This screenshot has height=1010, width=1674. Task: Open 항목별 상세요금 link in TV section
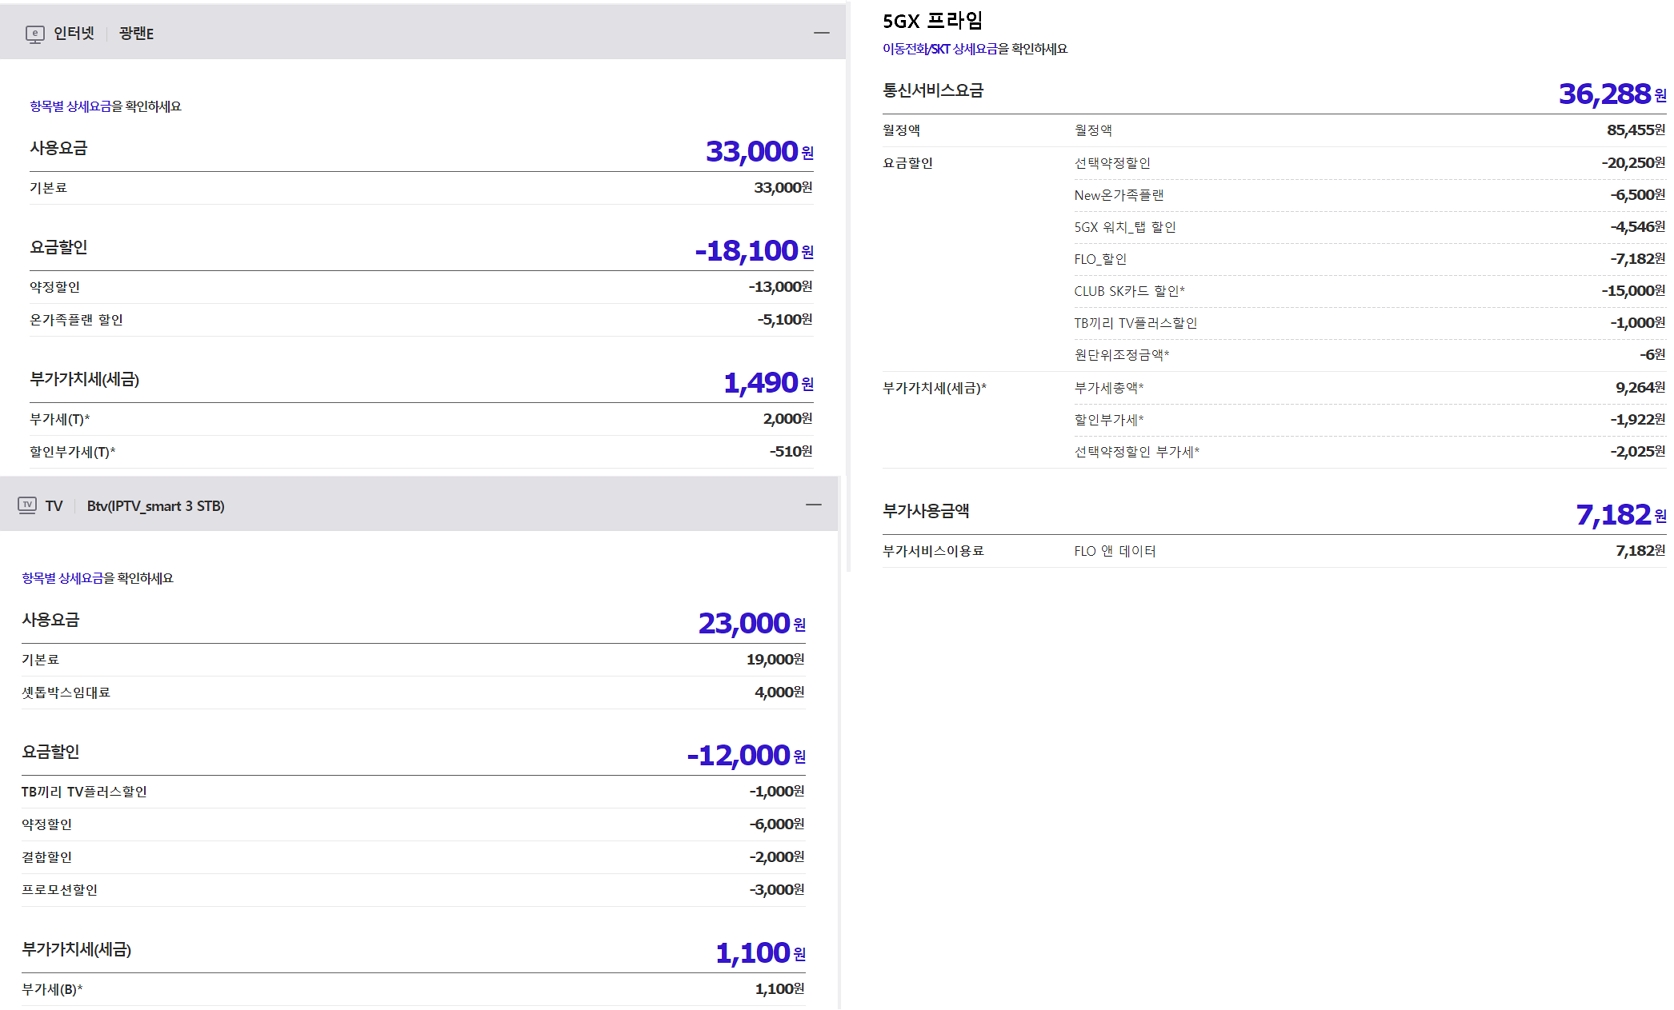62,579
